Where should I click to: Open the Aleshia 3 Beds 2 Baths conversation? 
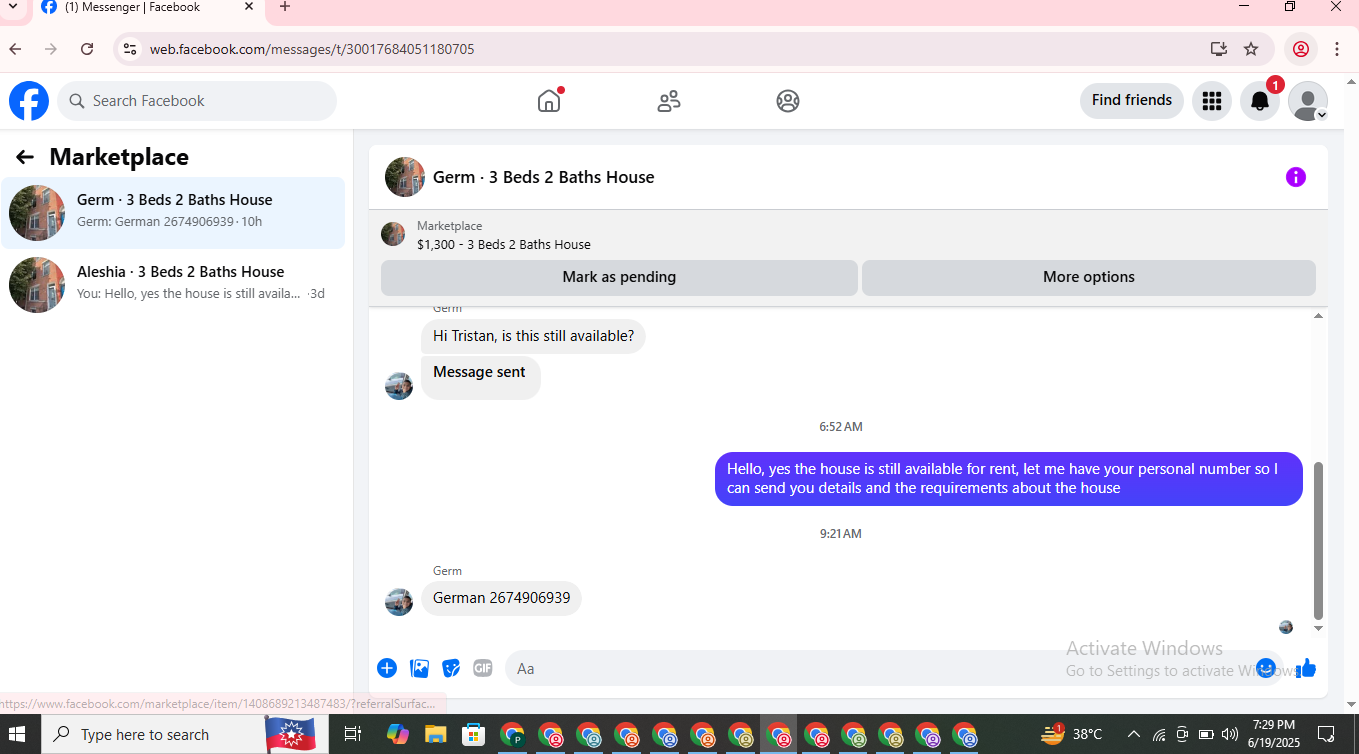173,284
